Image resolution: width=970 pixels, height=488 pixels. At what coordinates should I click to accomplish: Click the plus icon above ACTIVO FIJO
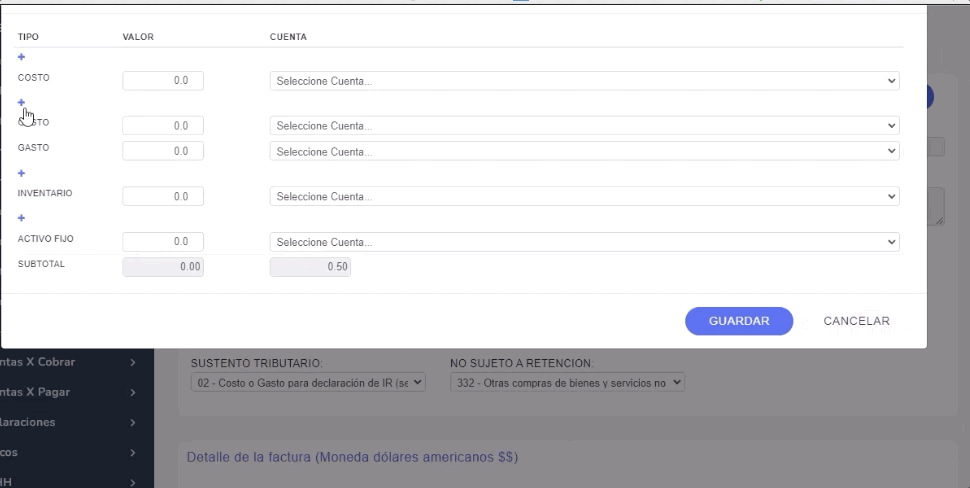point(22,217)
